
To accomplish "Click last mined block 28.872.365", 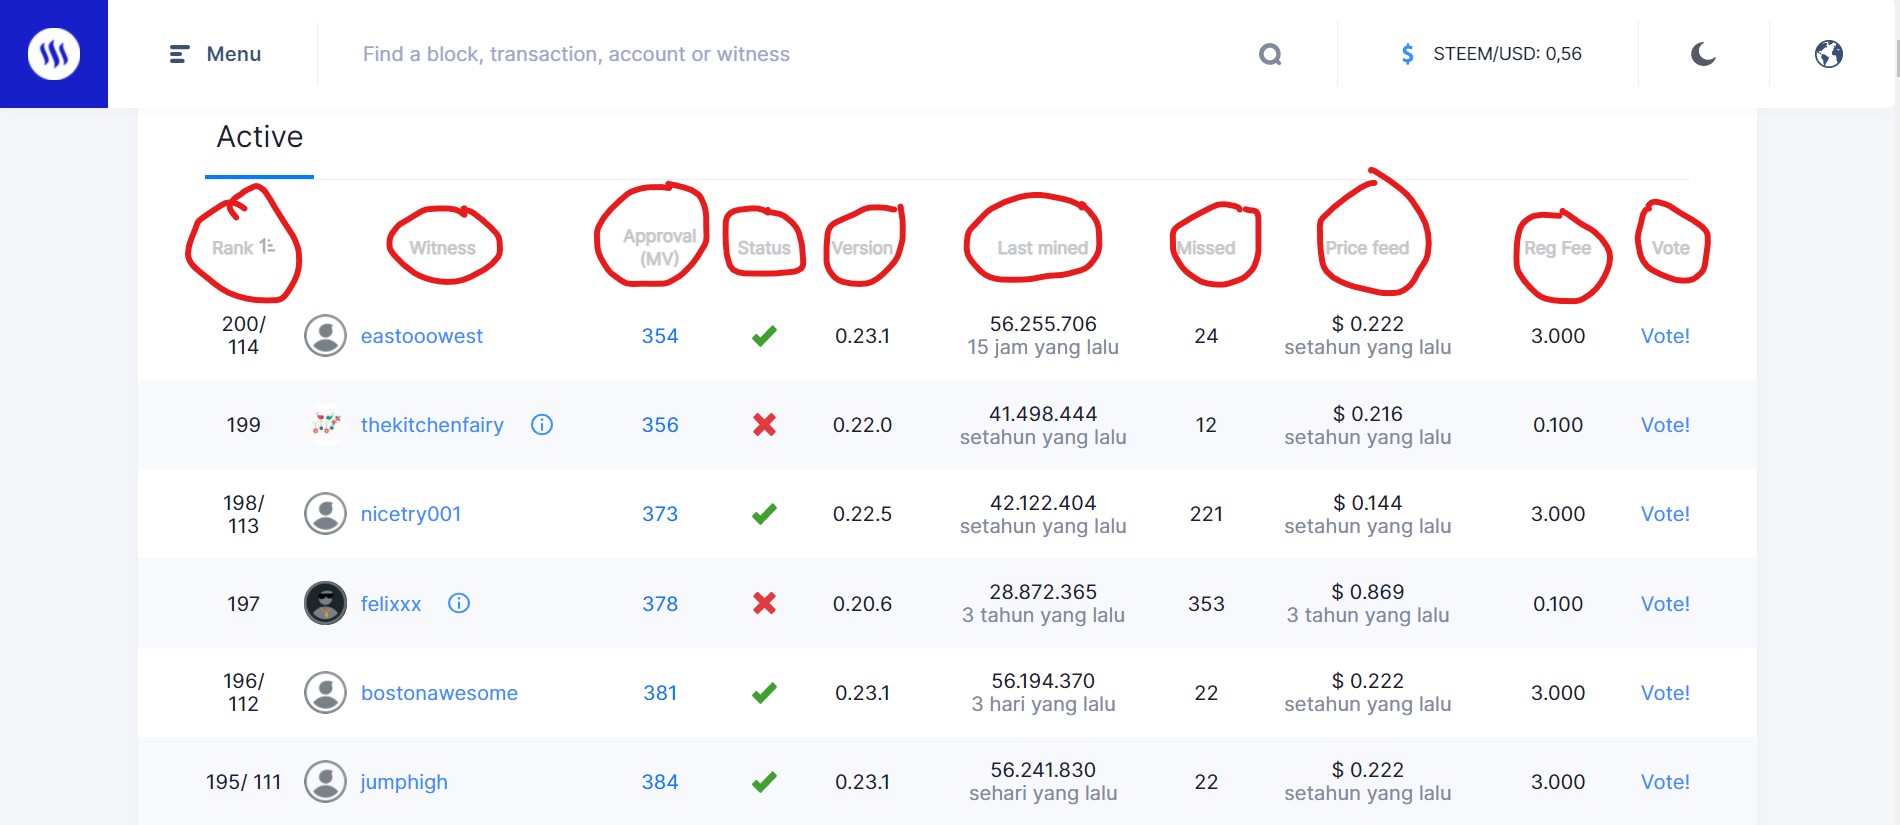I will [1043, 592].
